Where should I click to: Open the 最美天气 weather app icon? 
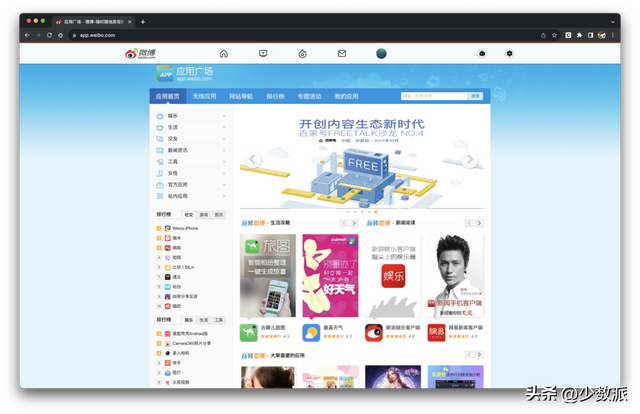(x=311, y=332)
